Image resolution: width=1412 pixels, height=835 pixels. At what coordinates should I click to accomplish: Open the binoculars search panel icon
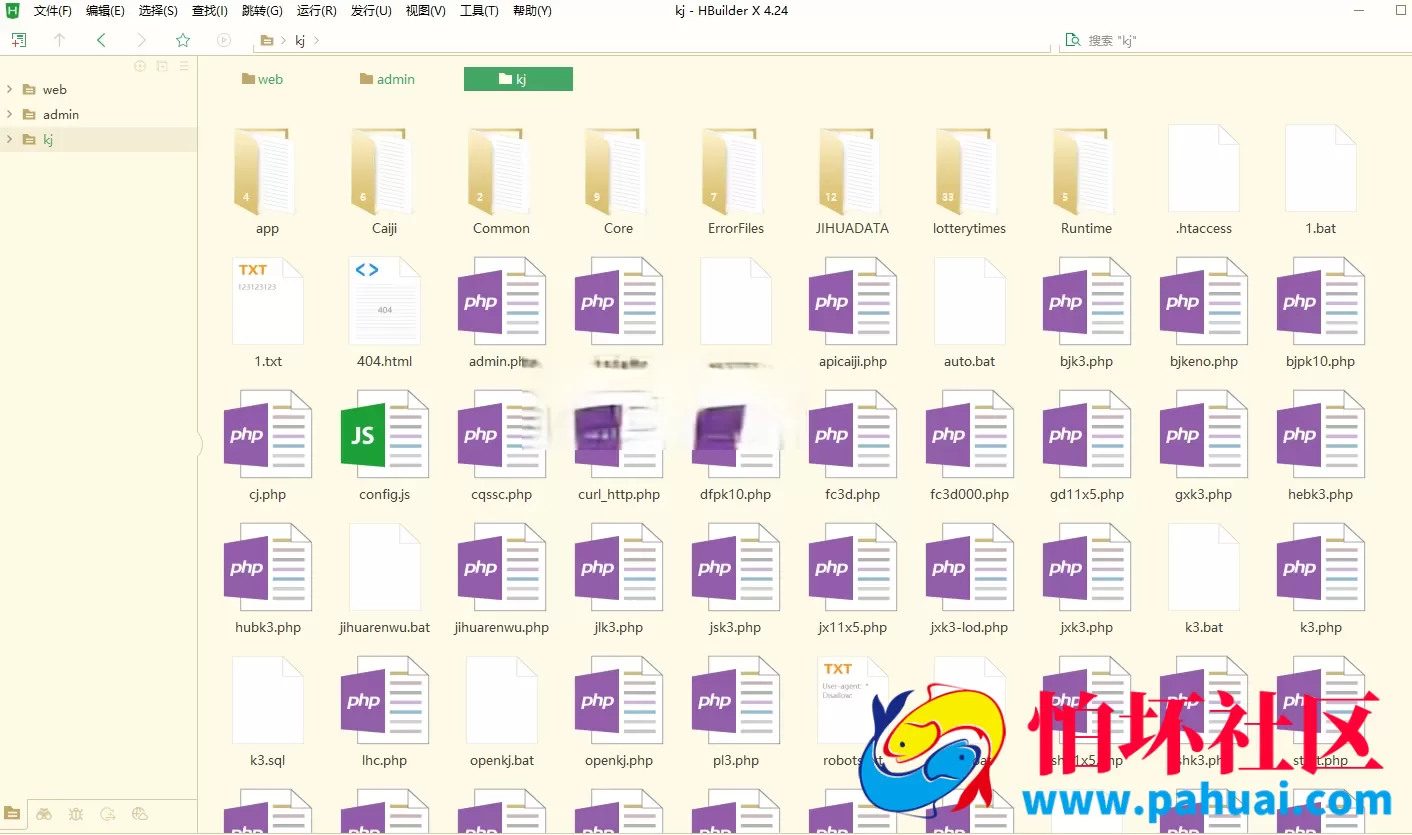click(44, 814)
